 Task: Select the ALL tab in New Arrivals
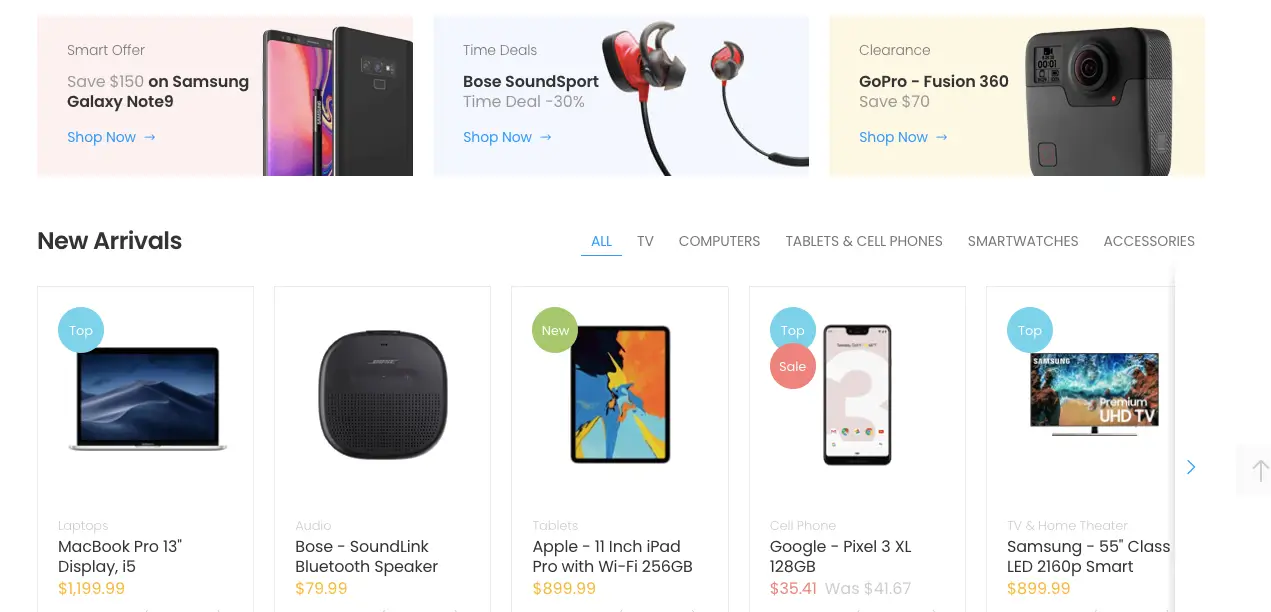click(601, 241)
